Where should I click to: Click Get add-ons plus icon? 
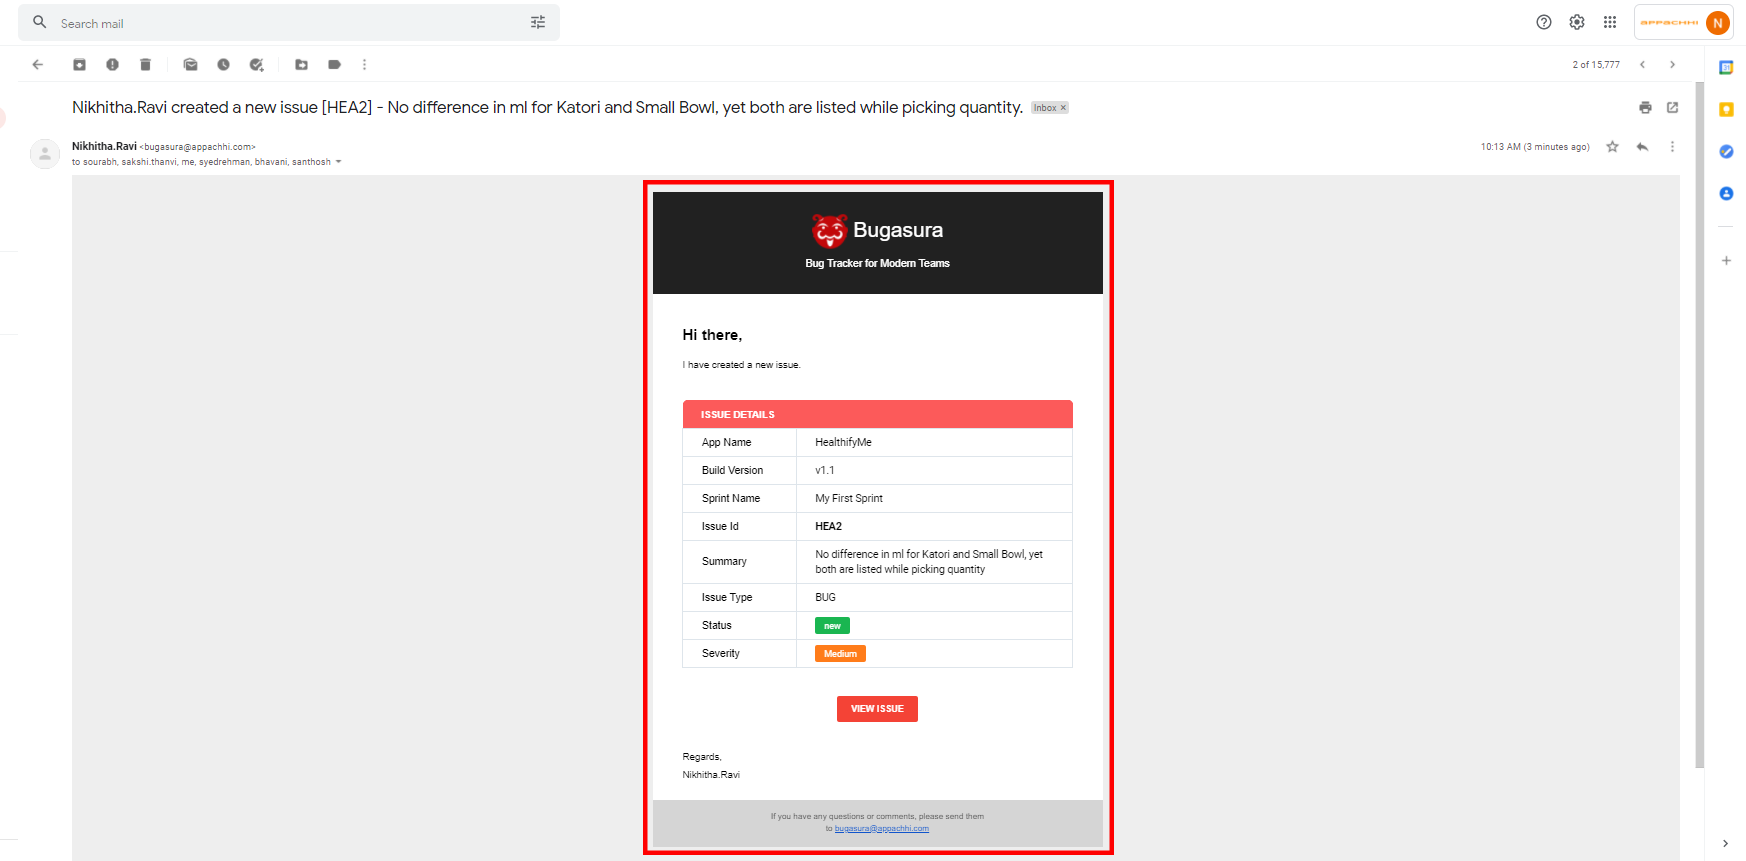tap(1726, 261)
